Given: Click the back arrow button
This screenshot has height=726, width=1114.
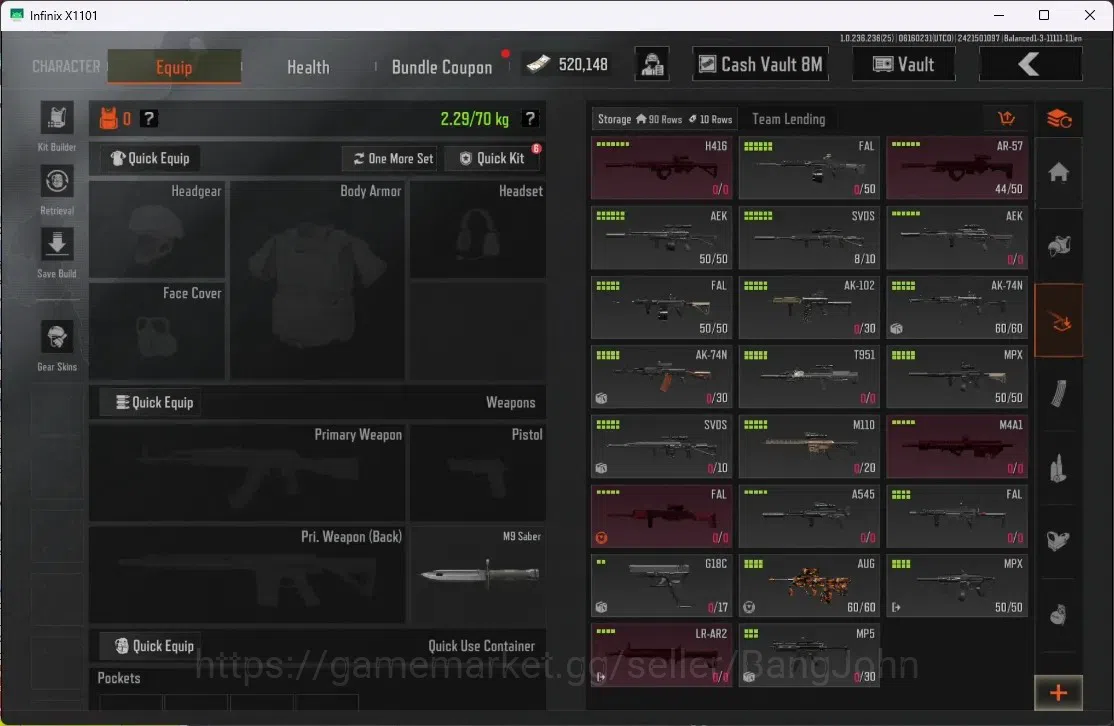Looking at the screenshot, I should point(1030,65).
